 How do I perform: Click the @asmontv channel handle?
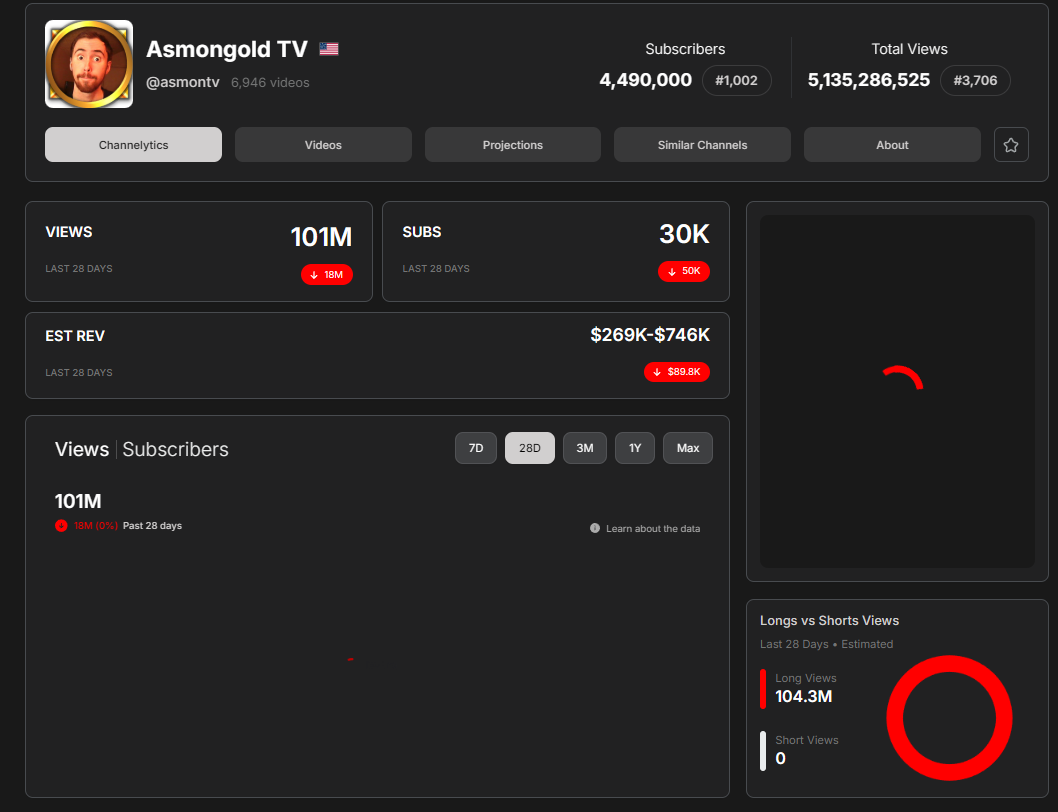183,82
